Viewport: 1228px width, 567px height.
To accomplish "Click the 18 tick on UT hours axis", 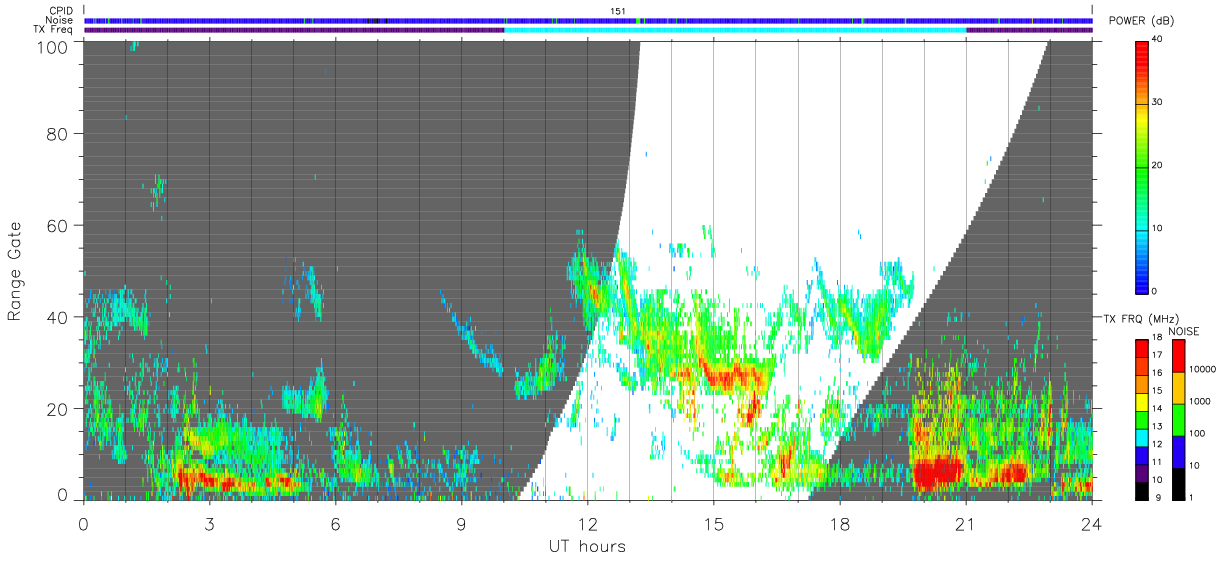I will [x=839, y=524].
